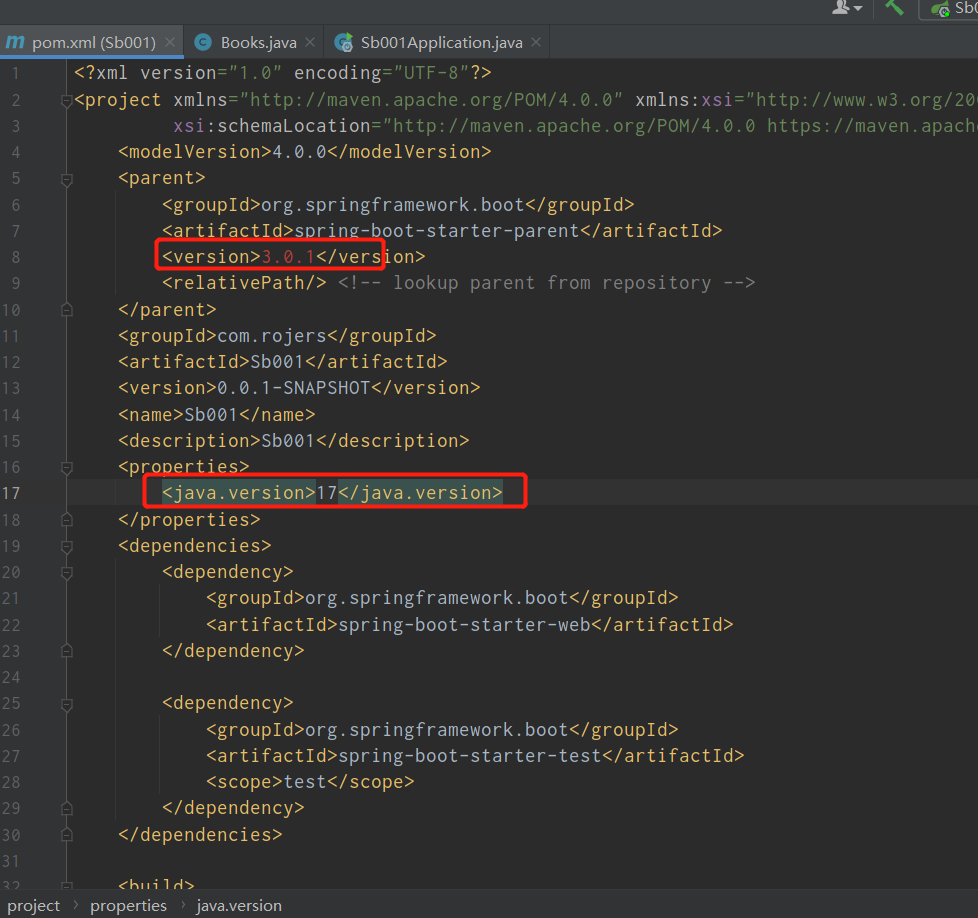Click the relativePath tag on line 9
The image size is (978, 918).
point(244,283)
